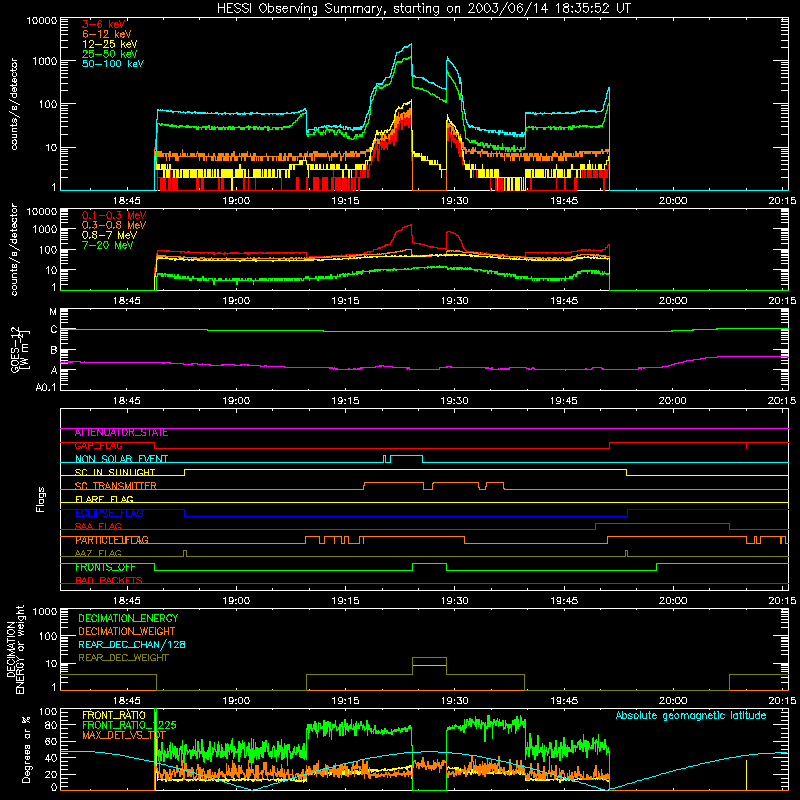800x800 pixels.
Task: Click the Absolute geomagnetic latitude label
Action: 691,716
